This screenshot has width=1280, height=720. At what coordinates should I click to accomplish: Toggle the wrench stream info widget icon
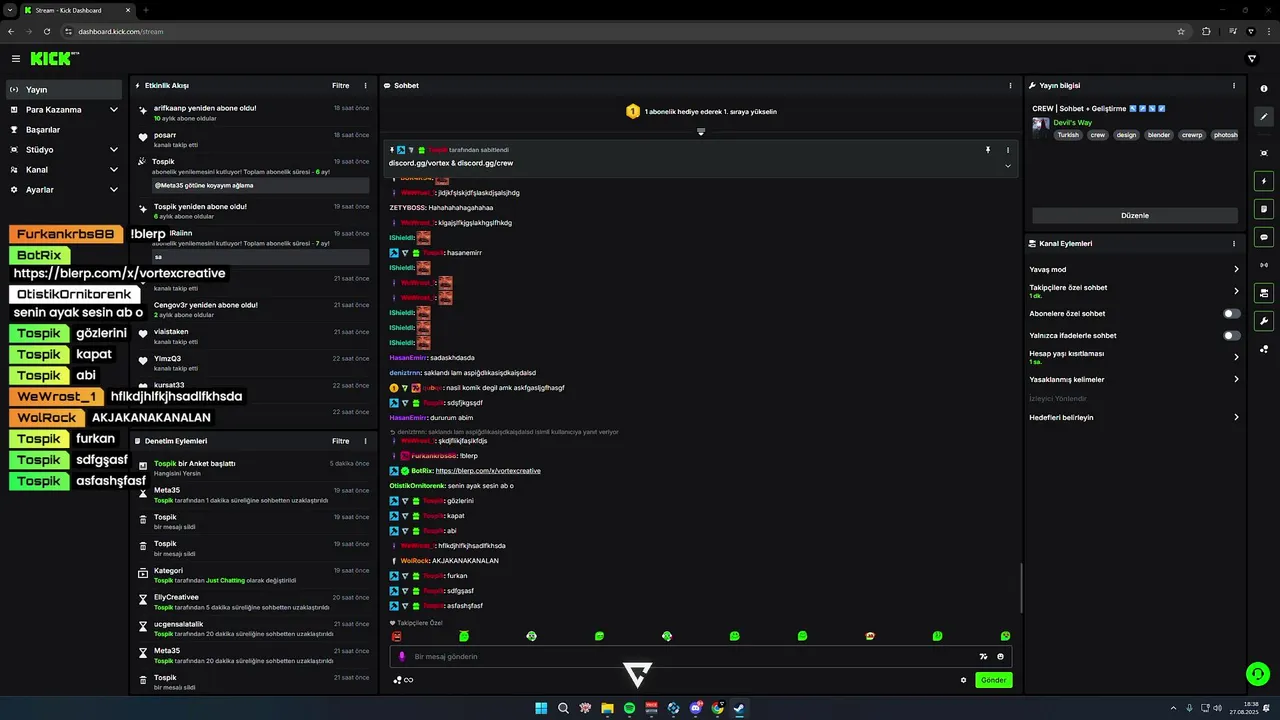1264,321
